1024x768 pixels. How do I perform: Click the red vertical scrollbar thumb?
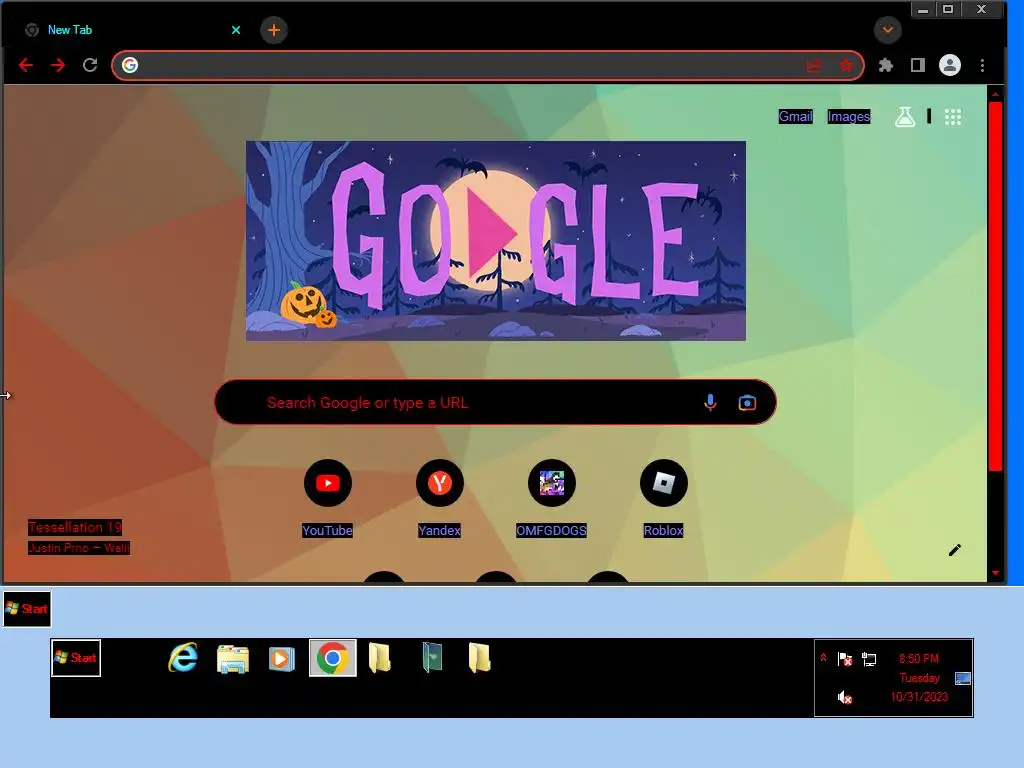(x=995, y=285)
